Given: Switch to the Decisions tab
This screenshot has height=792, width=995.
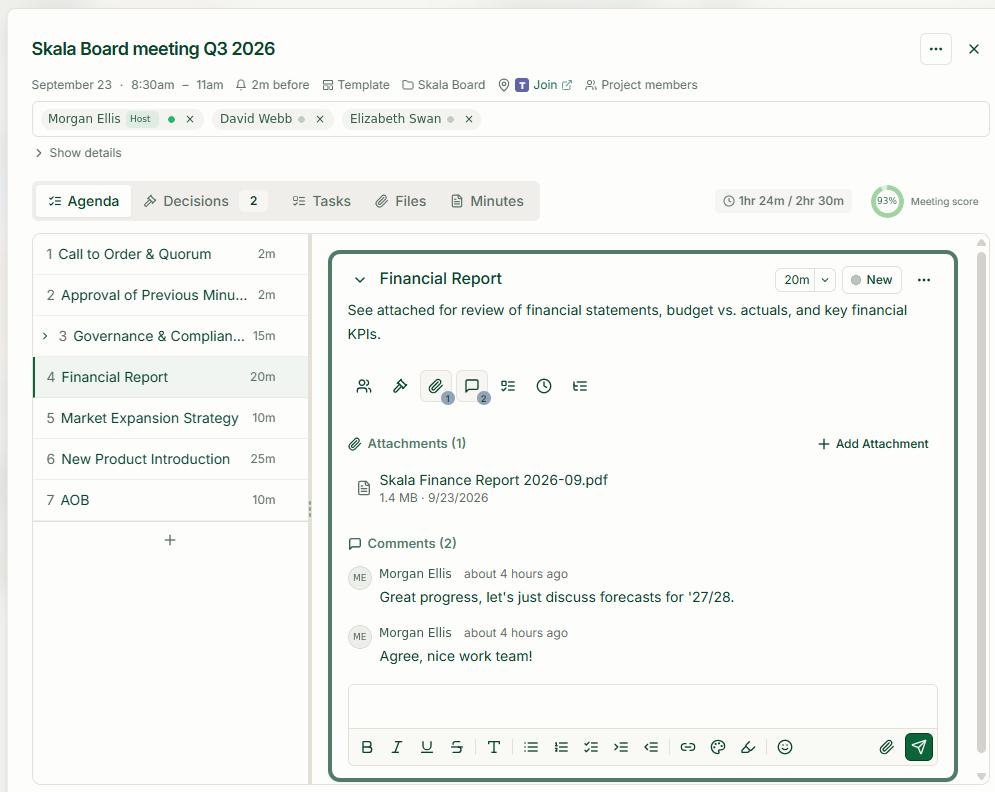Looking at the screenshot, I should pyautogui.click(x=206, y=201).
